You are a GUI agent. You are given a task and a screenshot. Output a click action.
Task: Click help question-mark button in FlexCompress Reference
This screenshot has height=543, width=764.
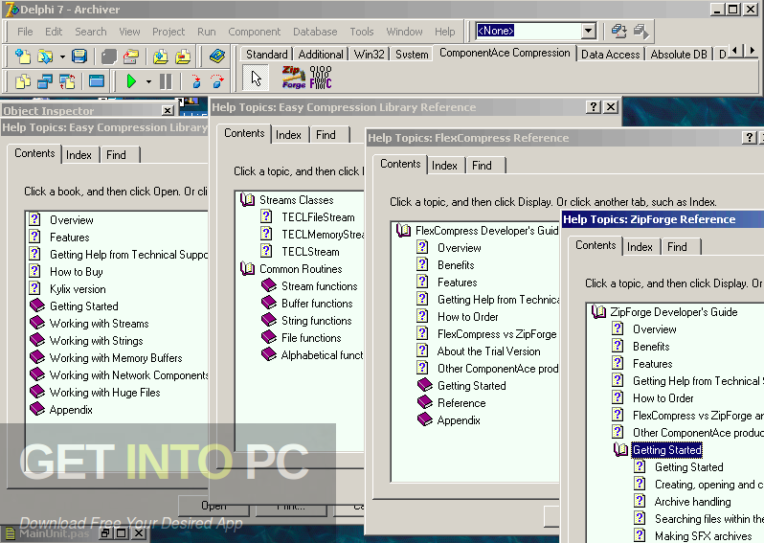pos(749,137)
